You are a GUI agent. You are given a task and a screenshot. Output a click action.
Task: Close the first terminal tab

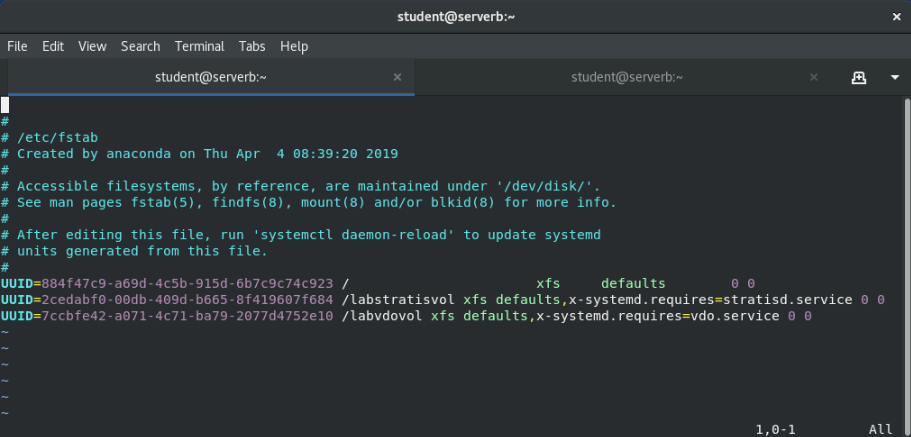click(397, 77)
